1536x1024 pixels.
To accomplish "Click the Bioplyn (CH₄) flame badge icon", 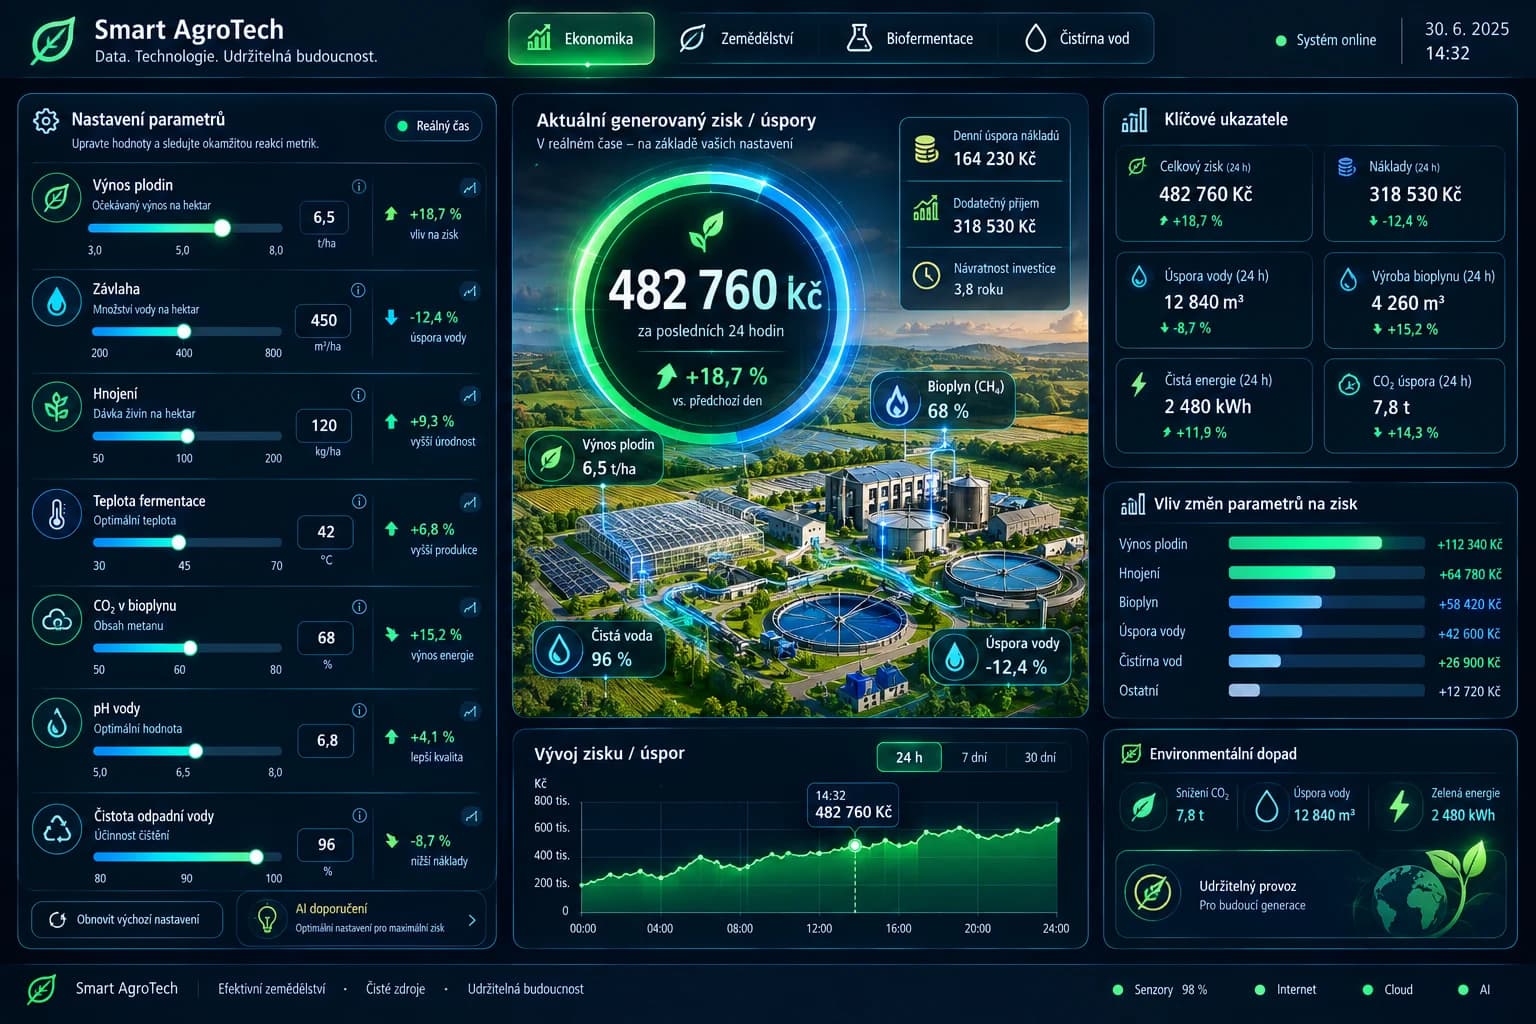I will [x=897, y=400].
